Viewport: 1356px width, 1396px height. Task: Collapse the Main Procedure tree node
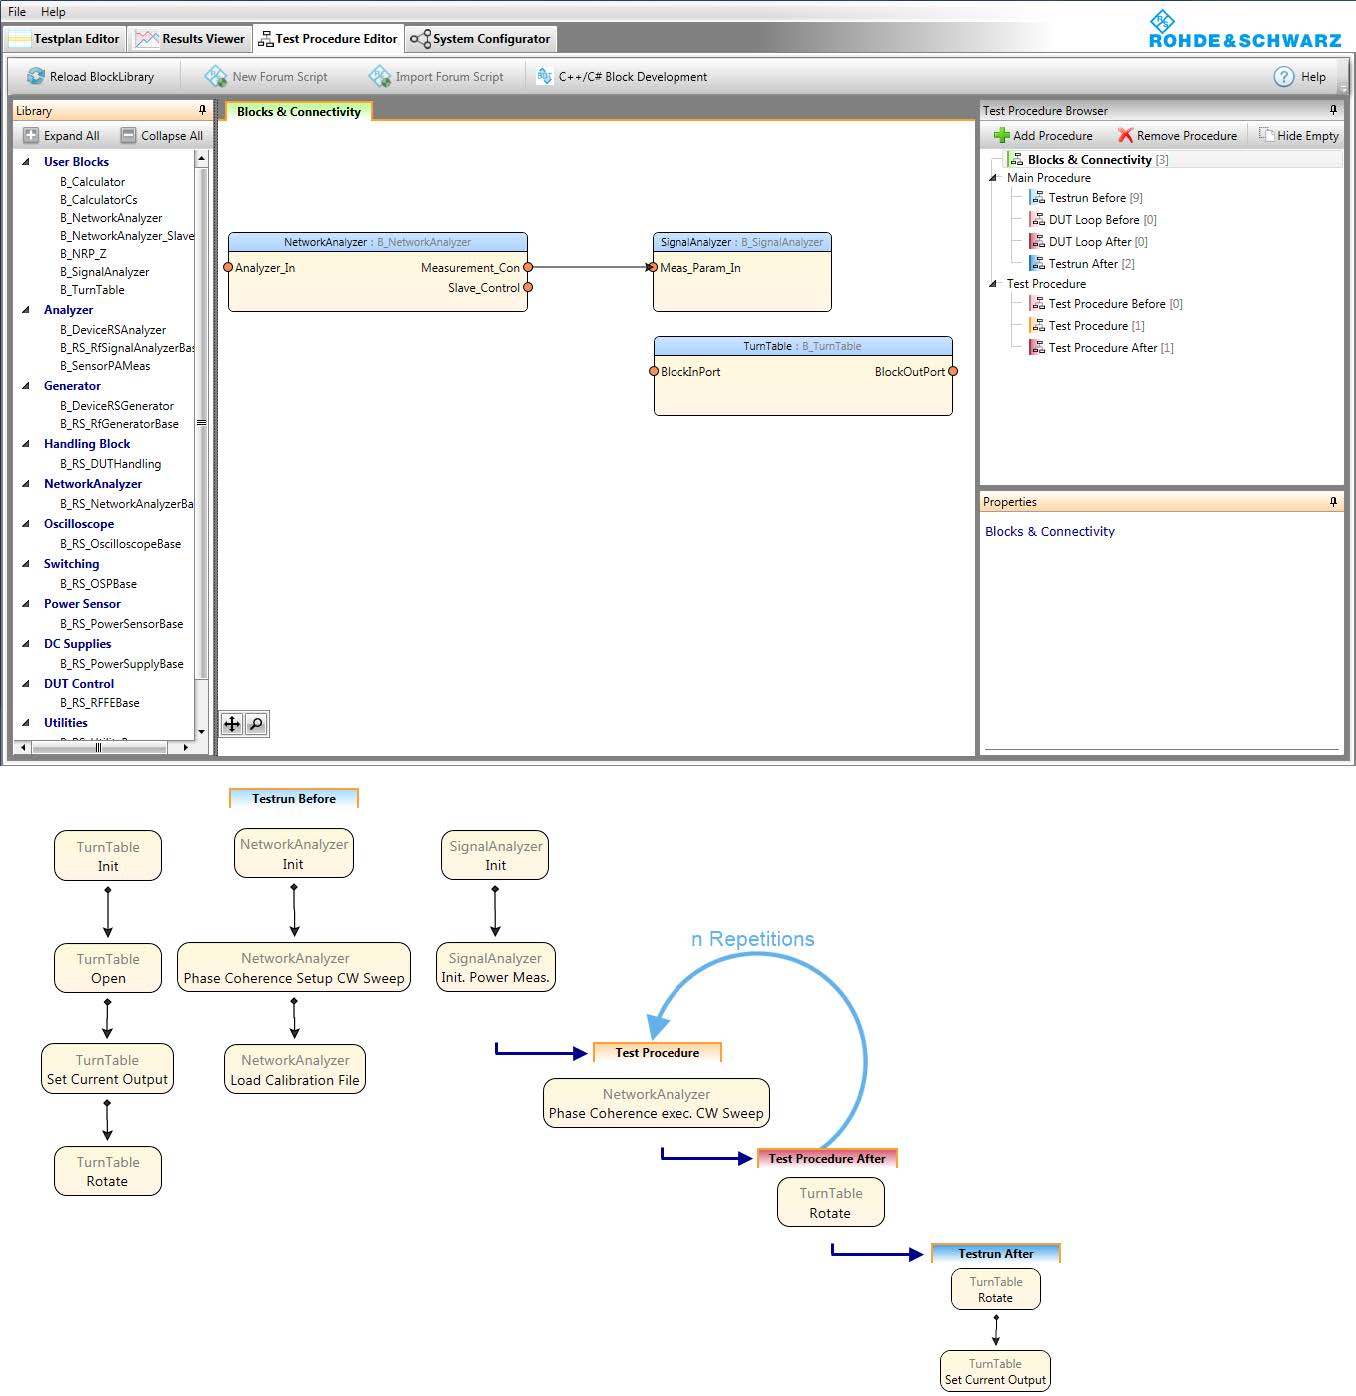pos(993,178)
